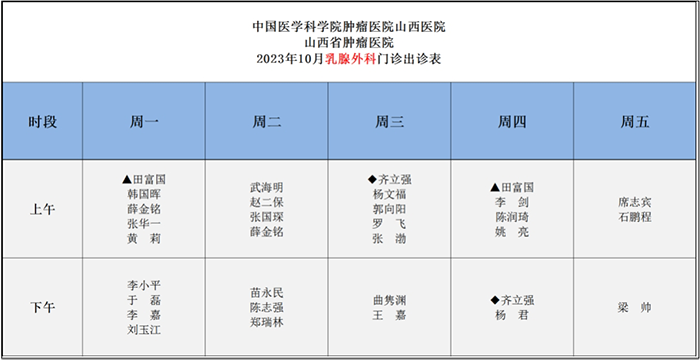The height and width of the screenshot is (360, 700).
Task: Select the name 李 剑
Action: [x=512, y=202]
